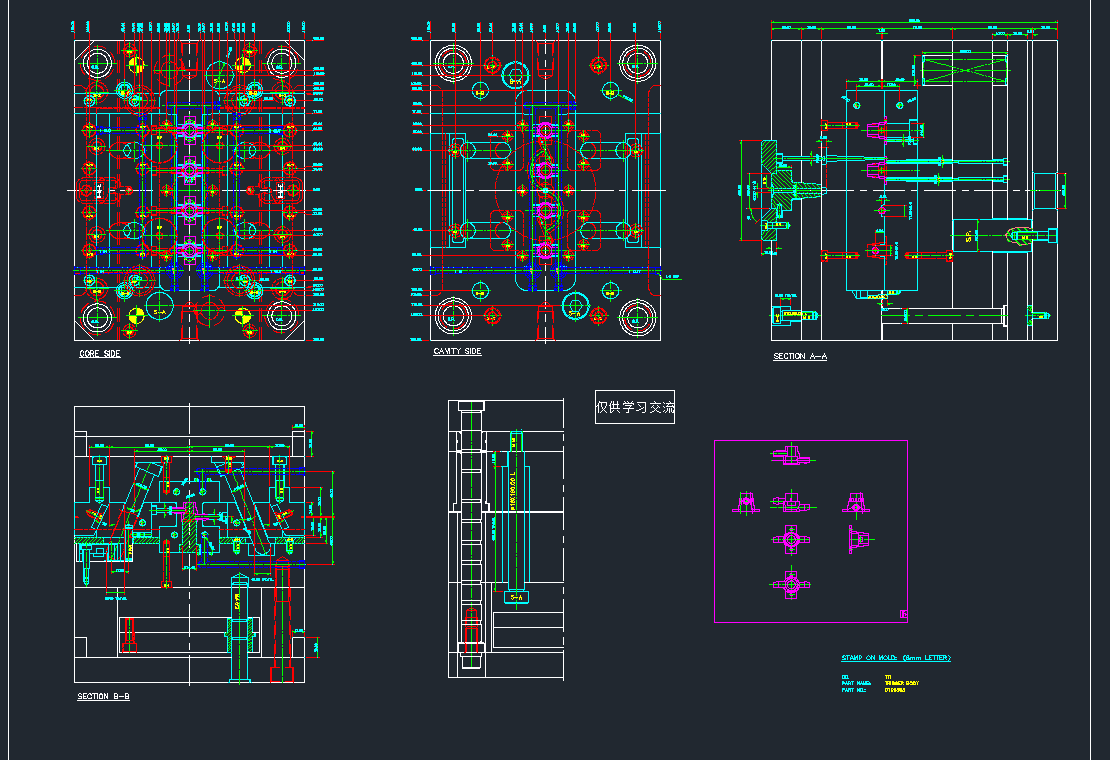Select the bottom magenta part view in the magenta frame

pyautogui.click(x=790, y=582)
